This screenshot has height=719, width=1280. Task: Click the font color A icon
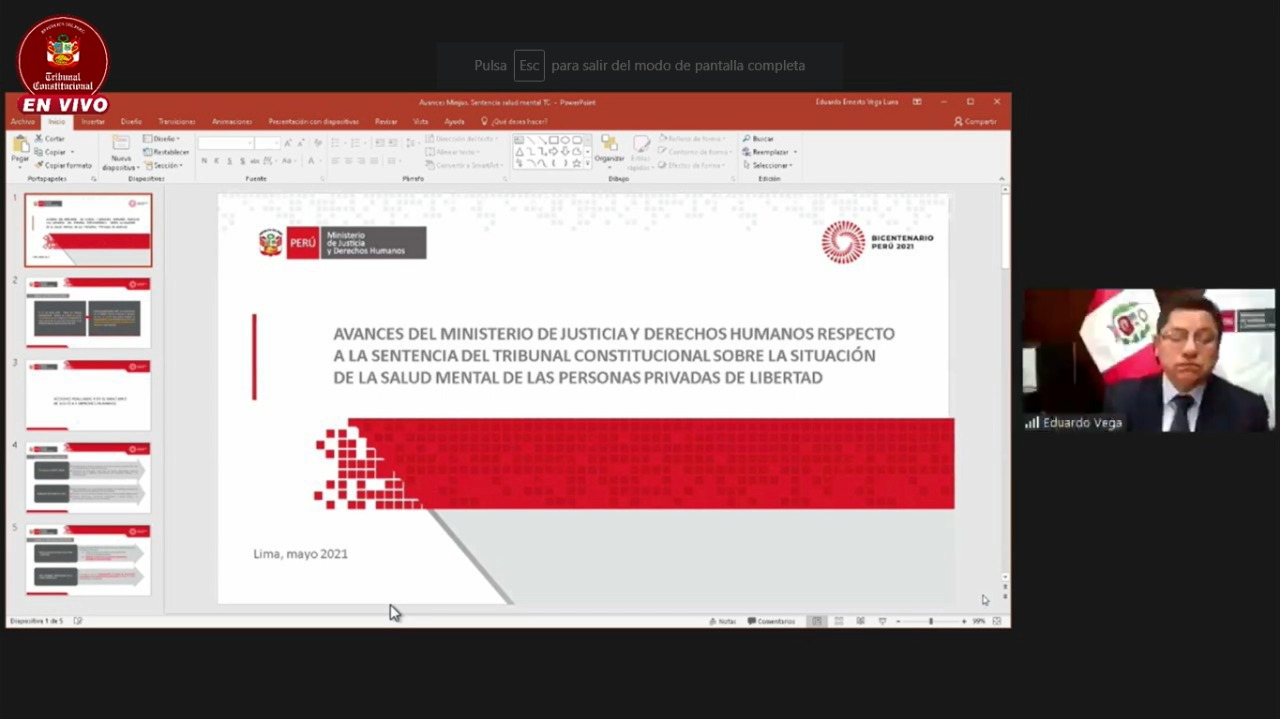click(311, 161)
